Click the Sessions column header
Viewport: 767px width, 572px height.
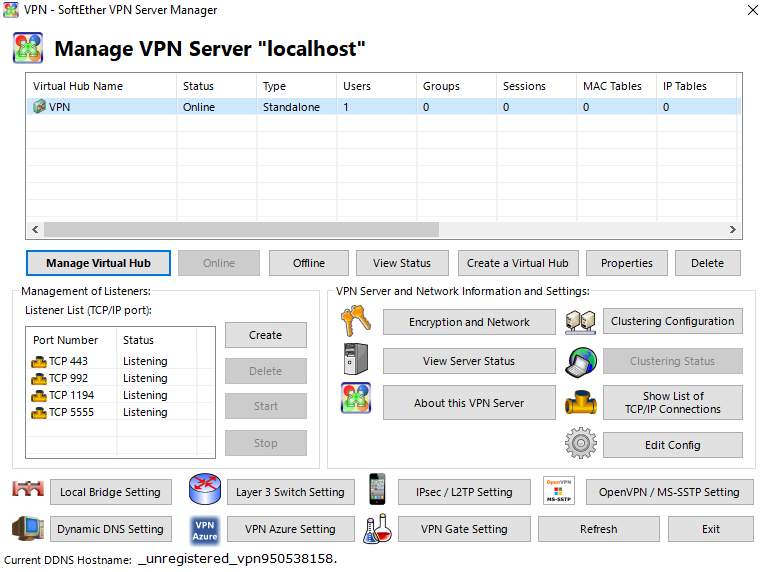[x=537, y=86]
